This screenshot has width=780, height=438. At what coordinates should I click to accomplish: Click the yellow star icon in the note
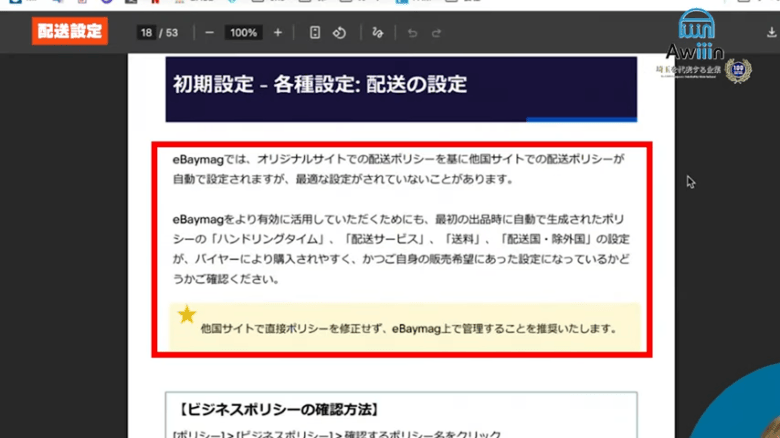pyautogui.click(x=186, y=316)
